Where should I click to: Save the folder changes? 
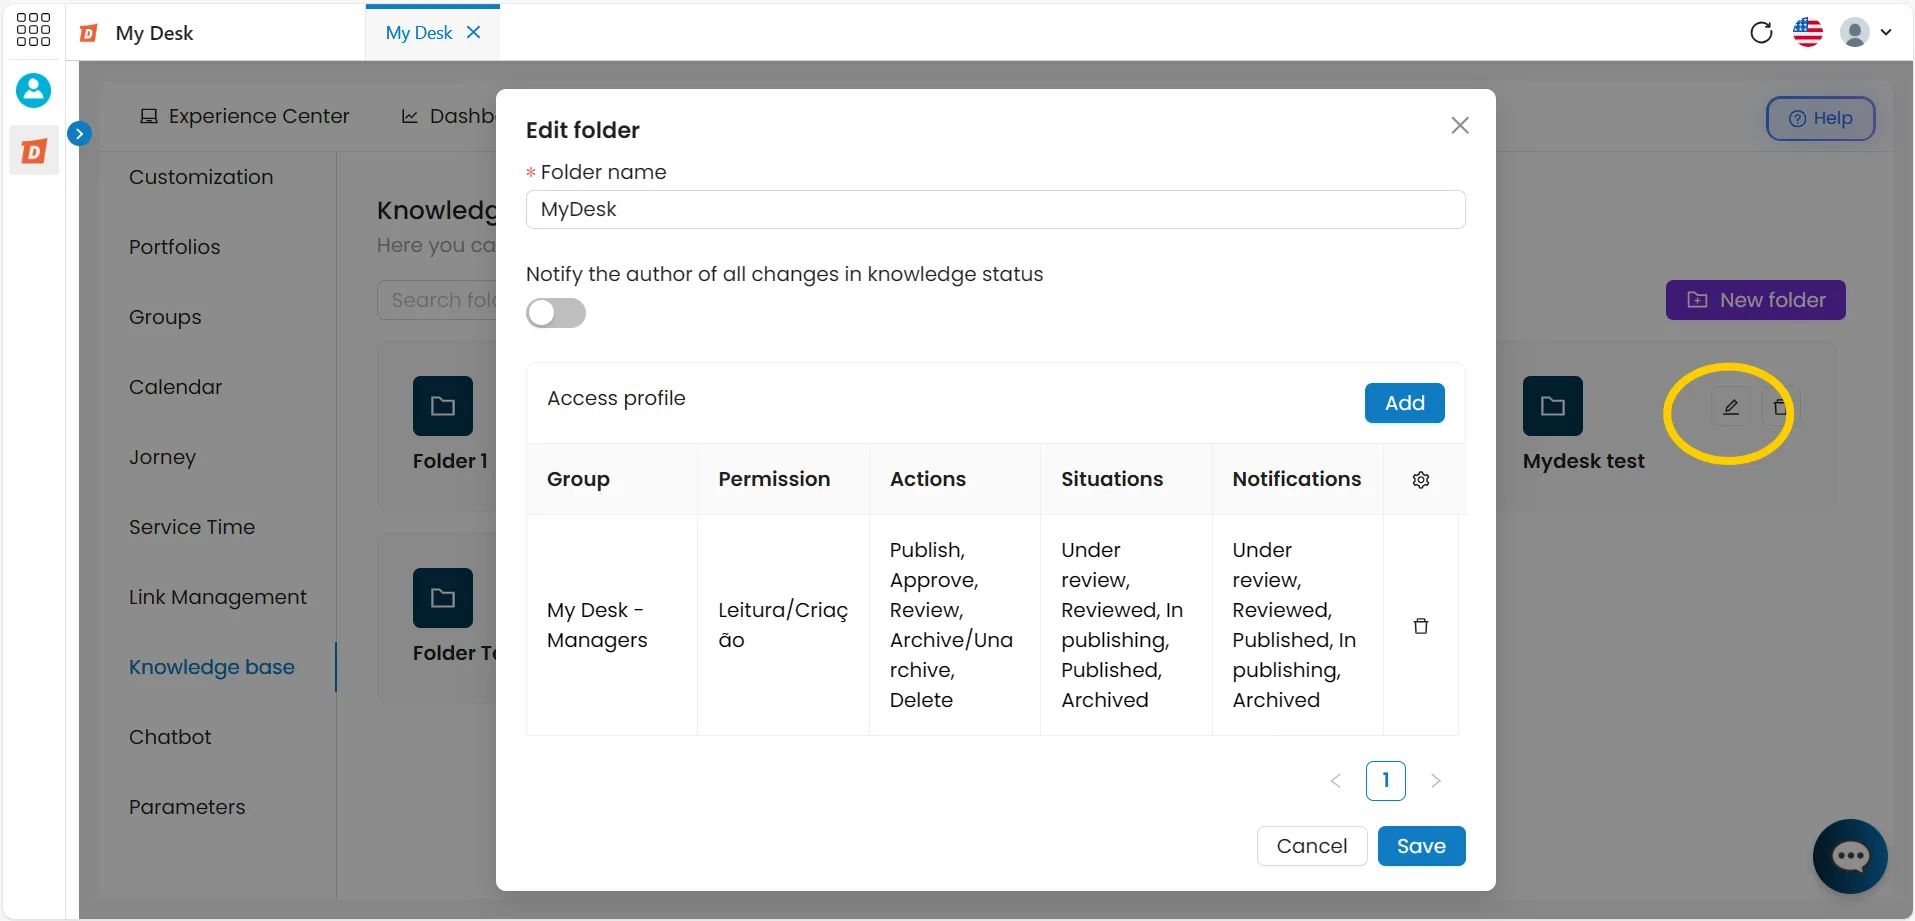point(1421,846)
